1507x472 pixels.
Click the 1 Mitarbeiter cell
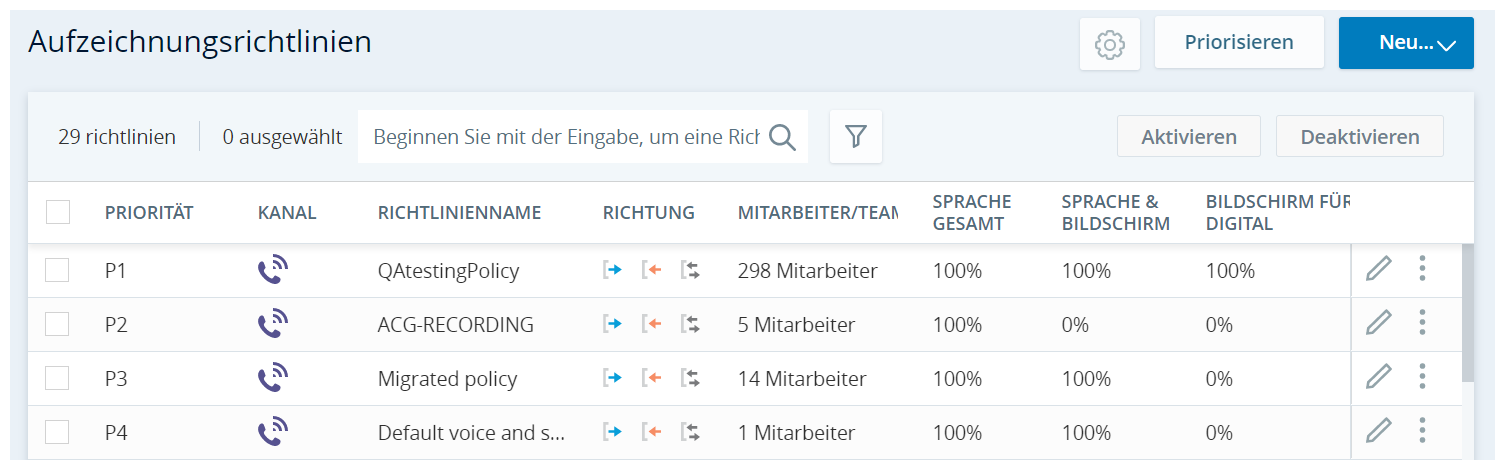pos(797,432)
